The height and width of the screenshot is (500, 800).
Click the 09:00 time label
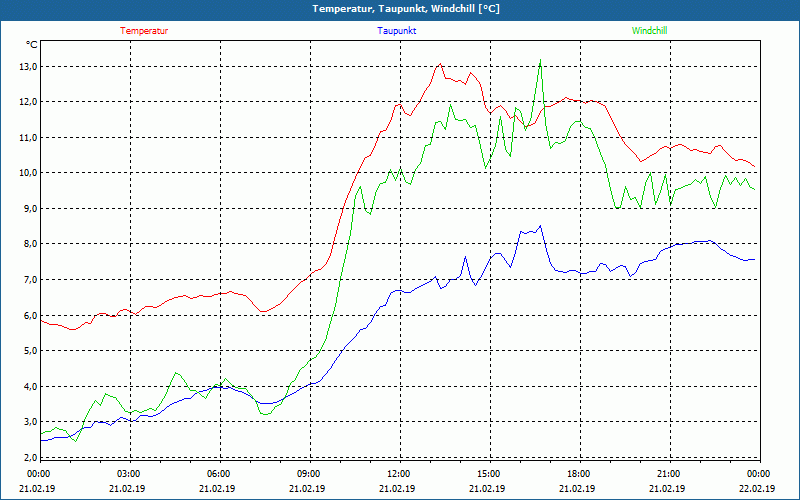coord(309,474)
